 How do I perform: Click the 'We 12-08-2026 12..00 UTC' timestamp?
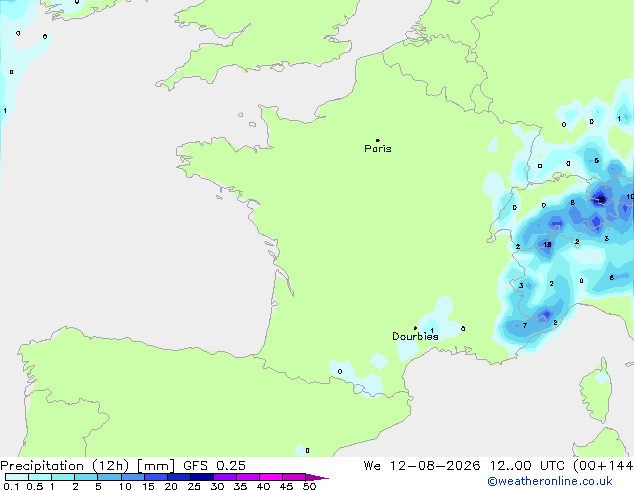(464, 466)
